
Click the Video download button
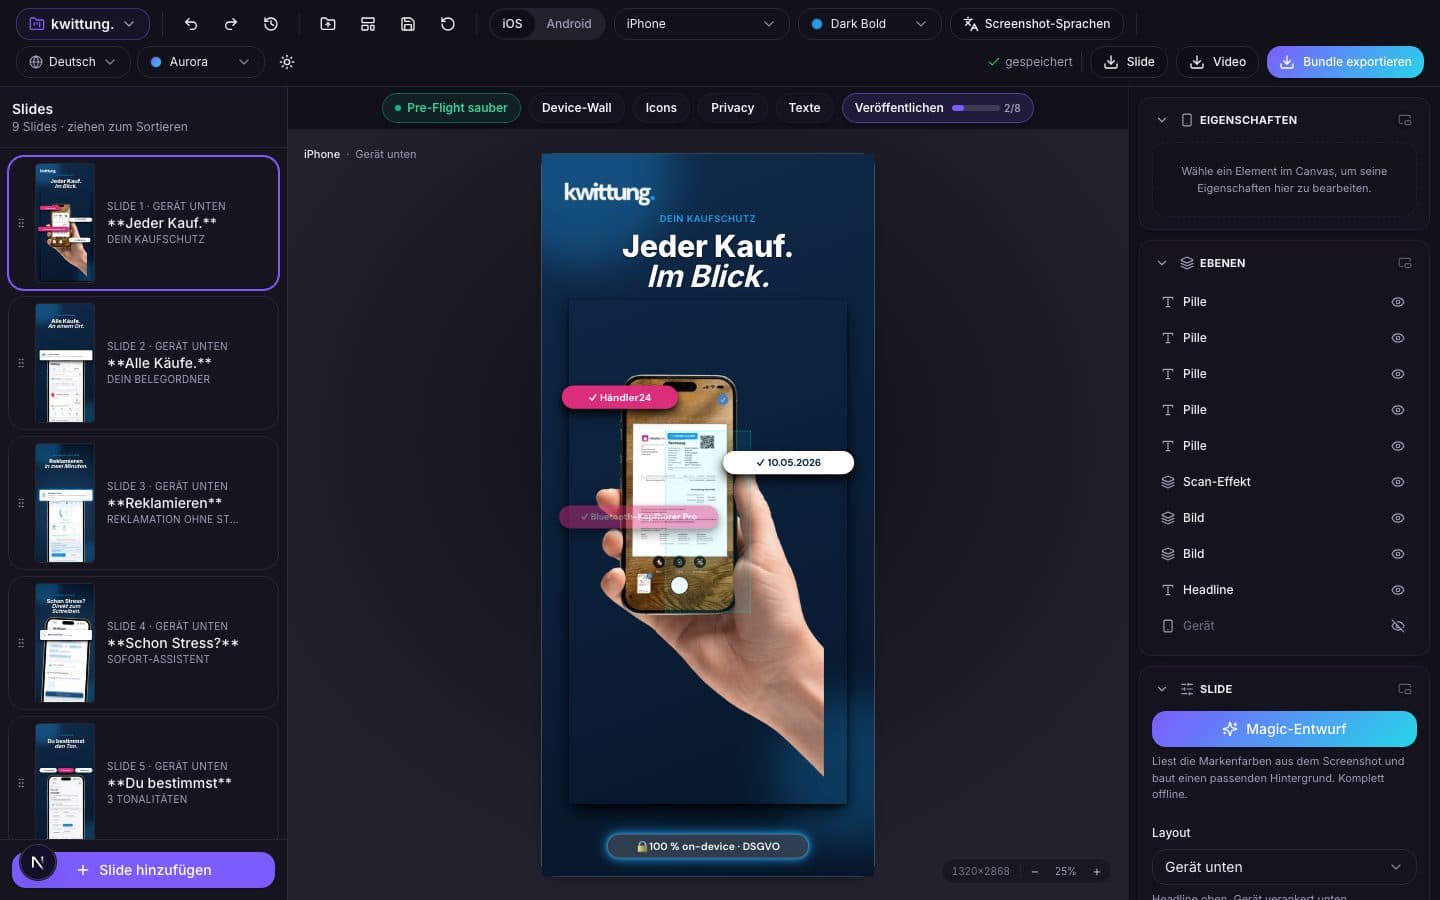click(x=1217, y=62)
